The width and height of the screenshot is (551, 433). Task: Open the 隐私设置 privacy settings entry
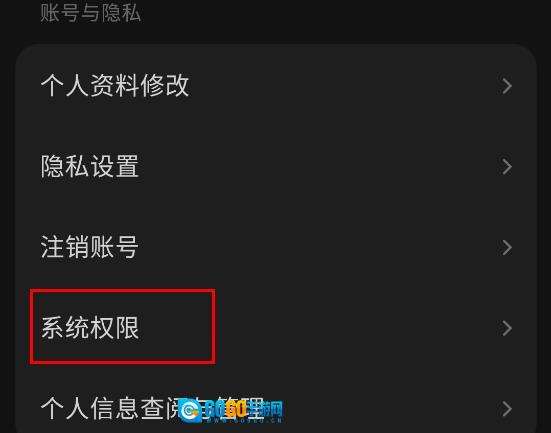(x=276, y=167)
